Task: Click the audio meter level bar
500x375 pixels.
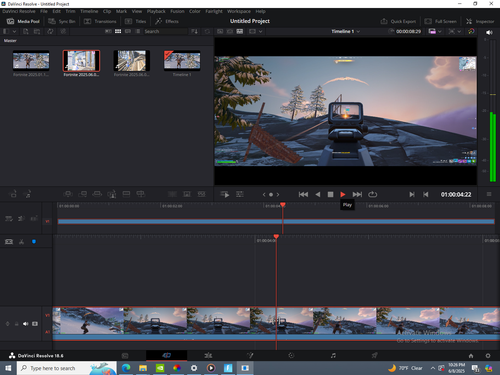Action: pyautogui.click(x=493, y=147)
